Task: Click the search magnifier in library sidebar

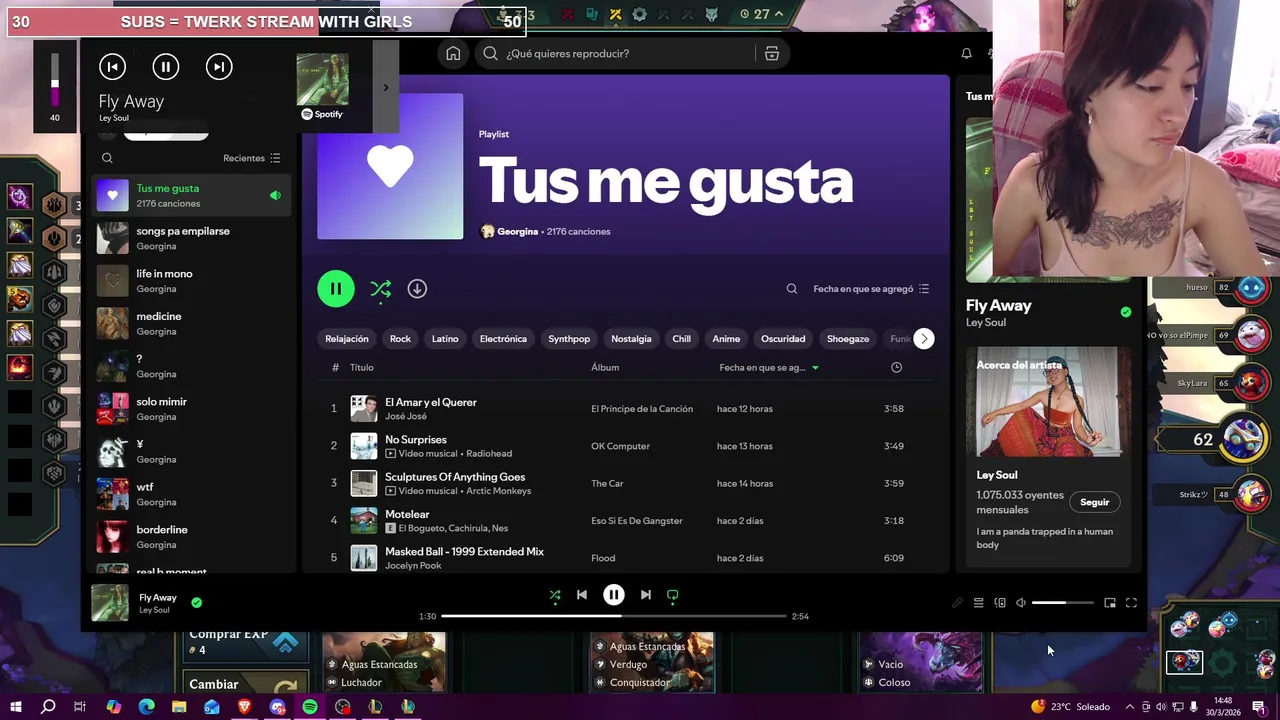Action: [x=107, y=158]
